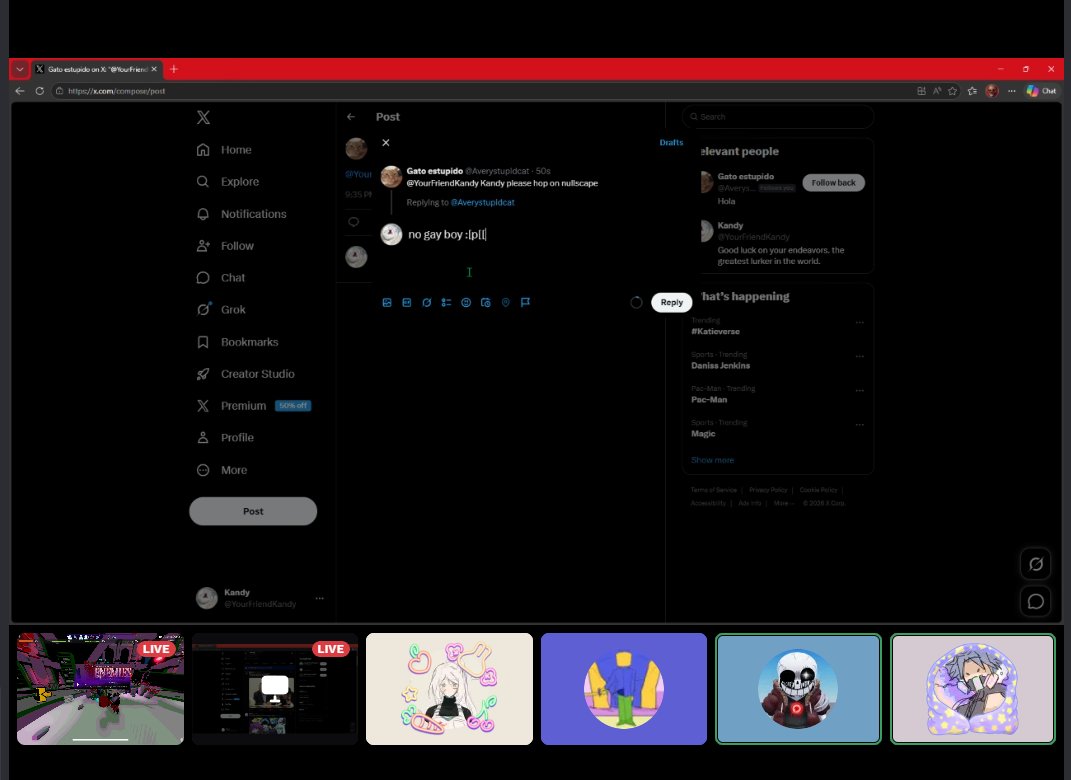
Task: Open @Averystupidcat replying-to link
Action: (x=482, y=202)
